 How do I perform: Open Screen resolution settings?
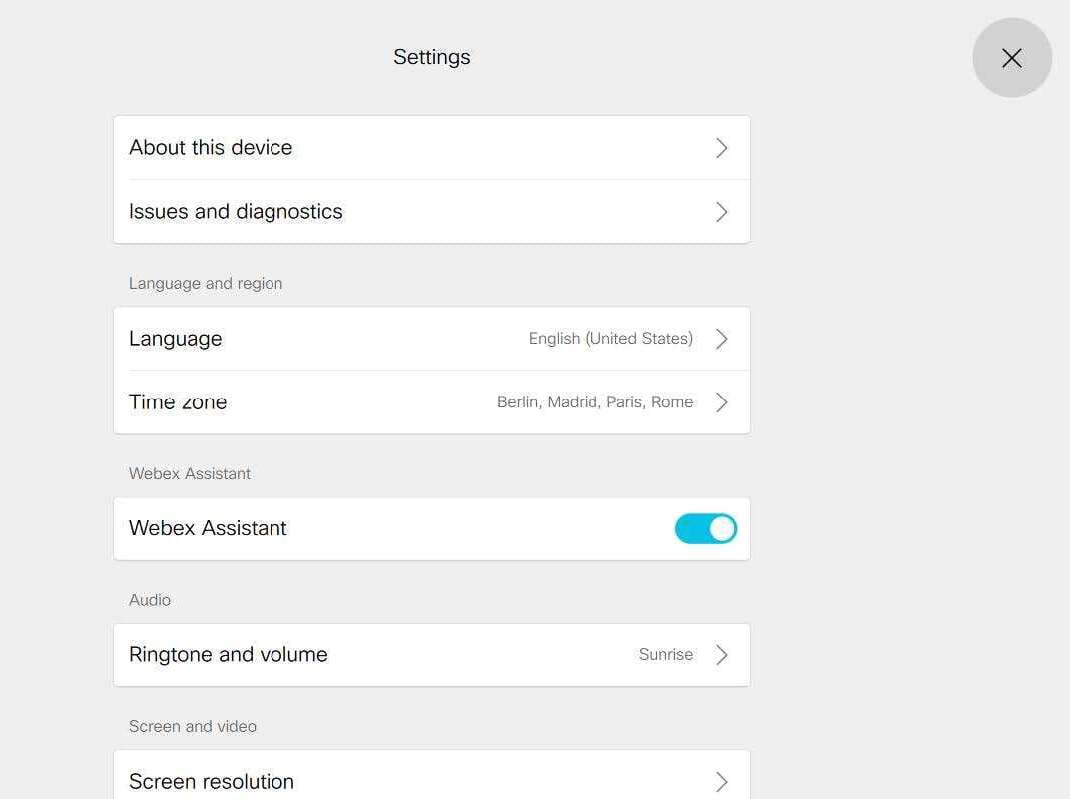coord(431,776)
